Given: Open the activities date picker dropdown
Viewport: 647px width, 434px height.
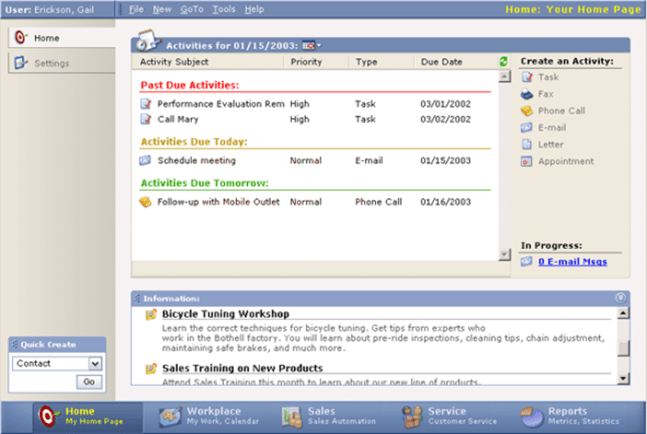Looking at the screenshot, I should pos(311,45).
